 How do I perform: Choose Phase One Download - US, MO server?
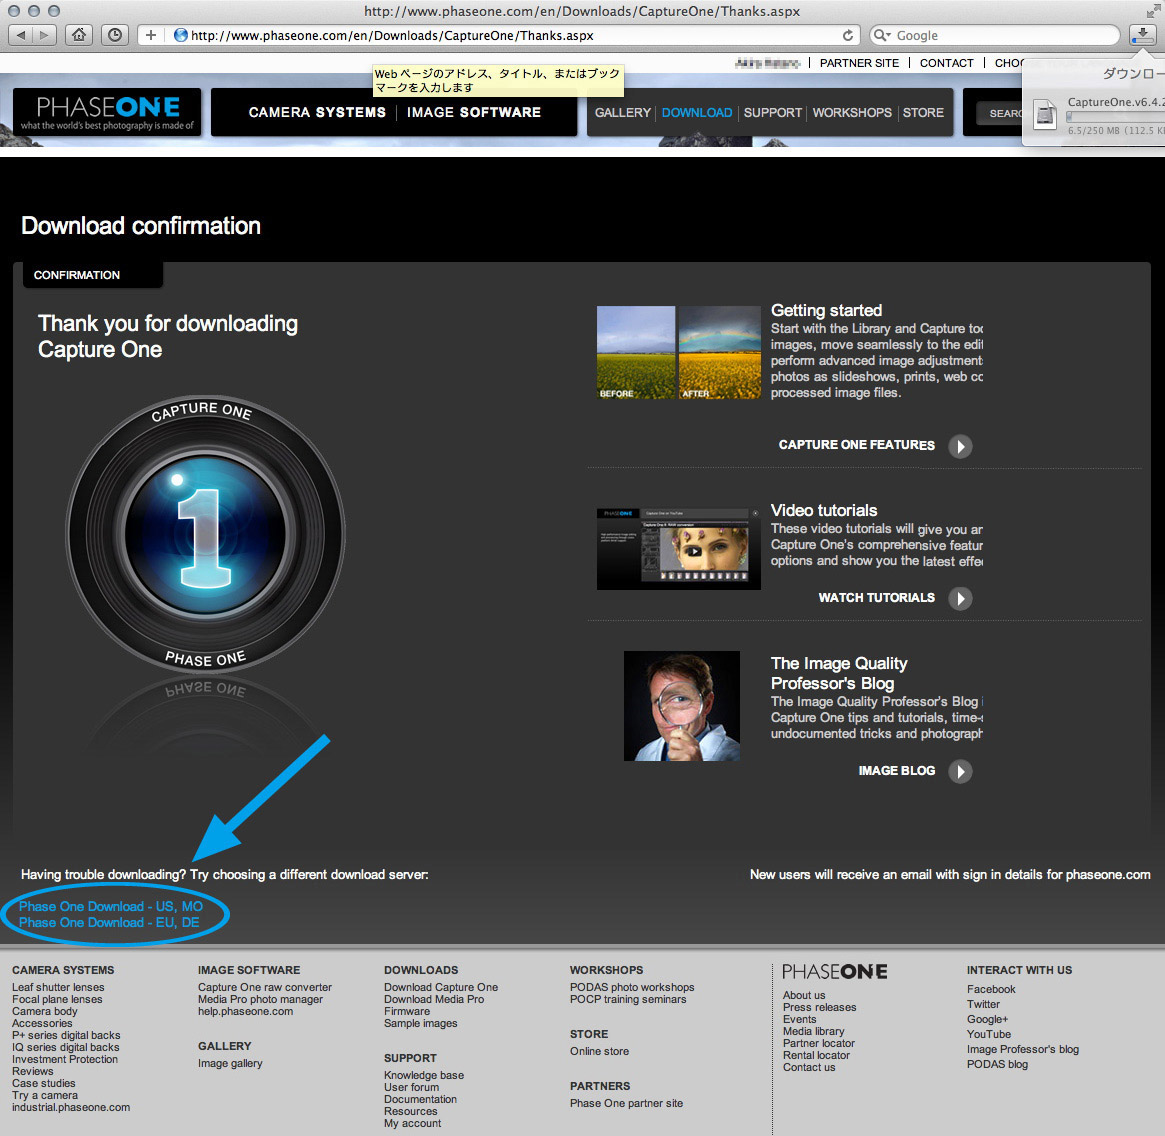[111, 906]
